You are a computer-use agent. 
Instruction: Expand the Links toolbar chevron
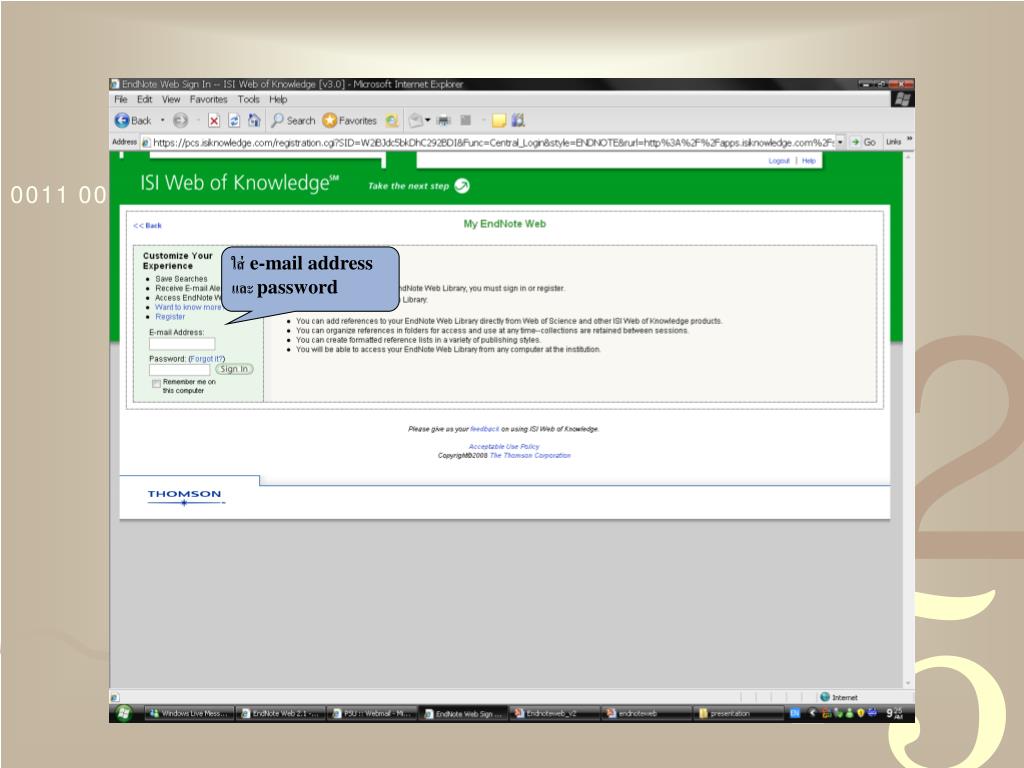coord(909,139)
